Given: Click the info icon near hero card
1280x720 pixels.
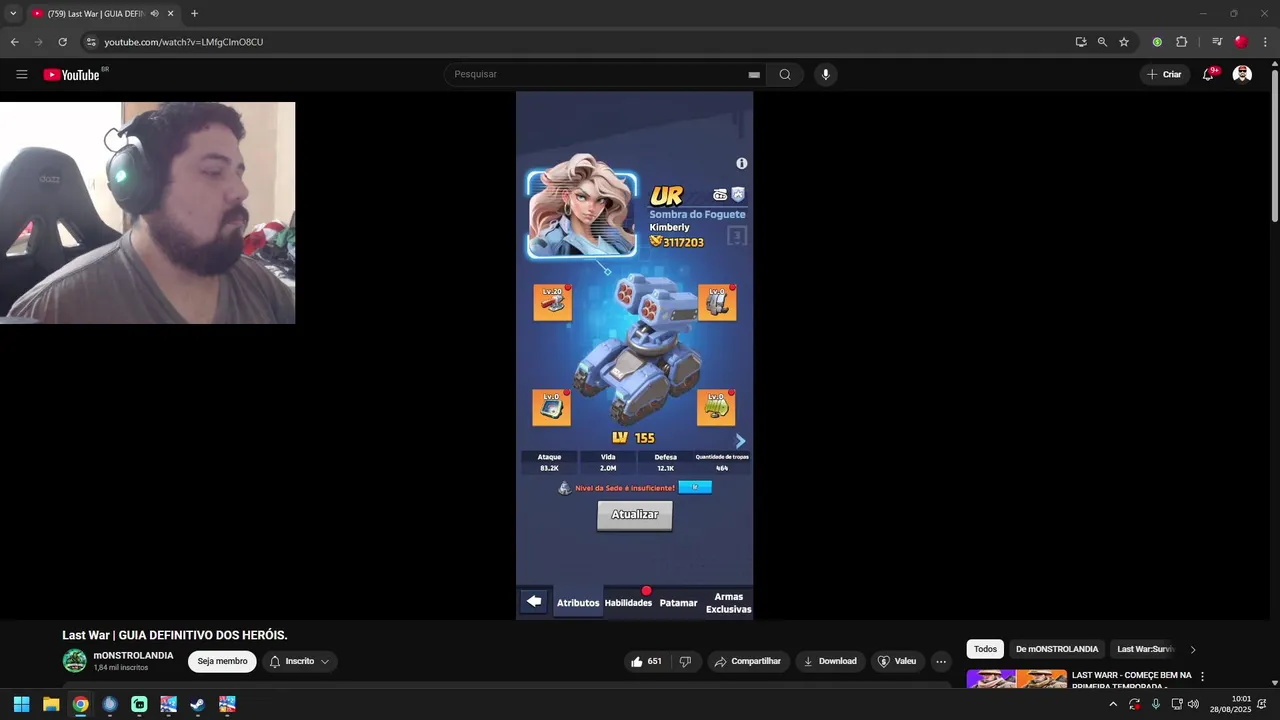Looking at the screenshot, I should 742,163.
